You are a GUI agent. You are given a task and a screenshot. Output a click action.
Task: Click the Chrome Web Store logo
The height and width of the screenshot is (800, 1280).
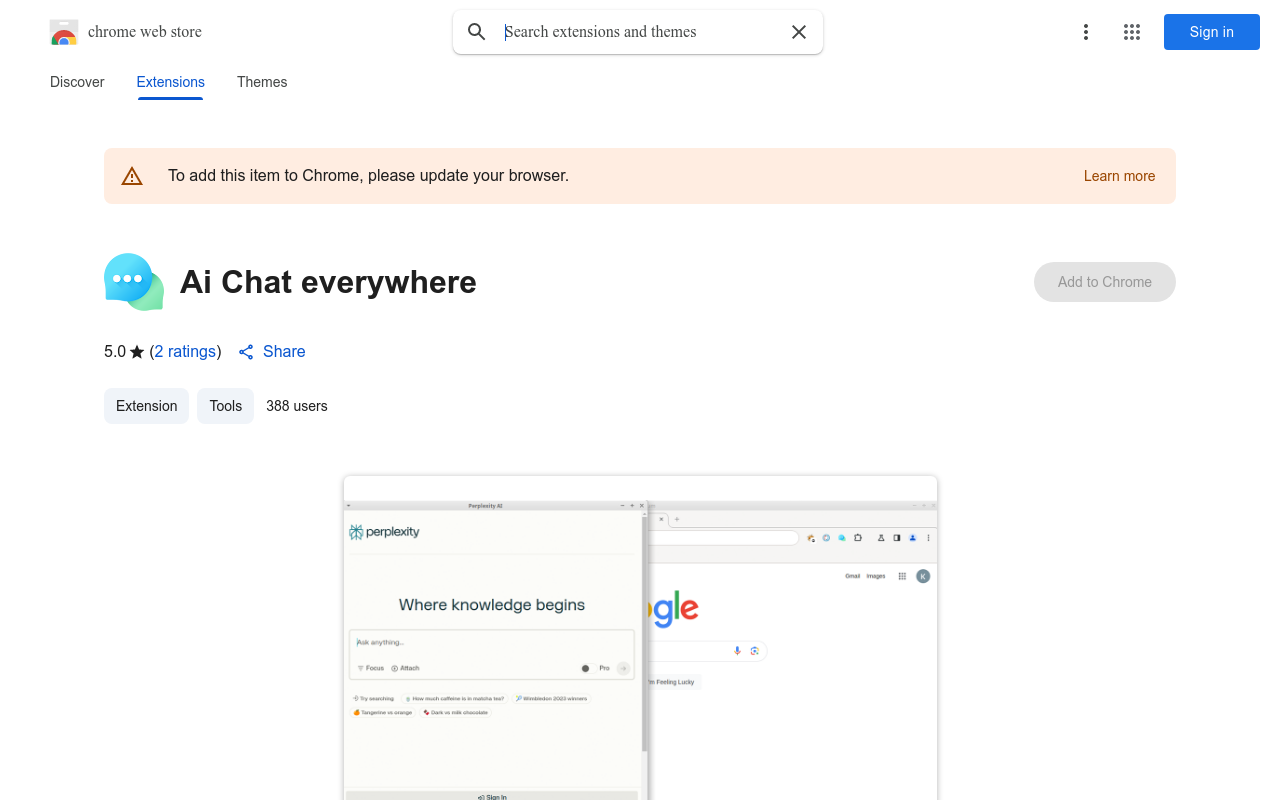pyautogui.click(x=64, y=32)
